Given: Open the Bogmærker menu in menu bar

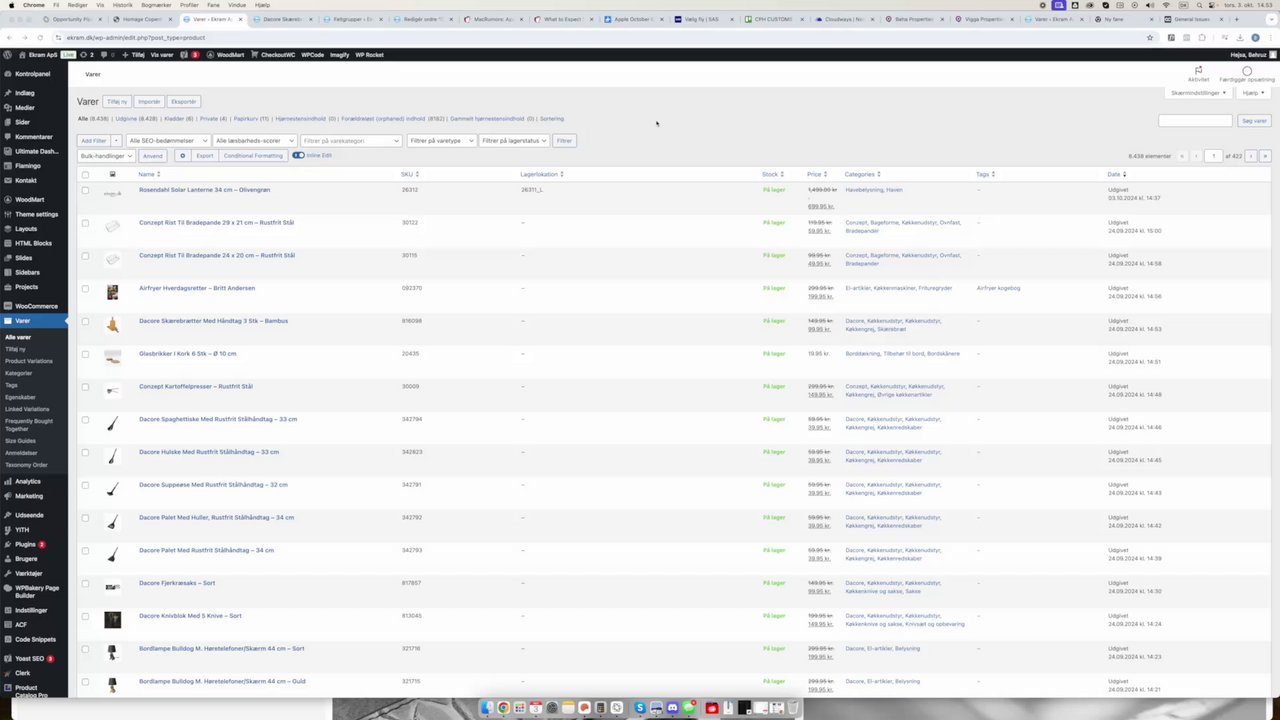Looking at the screenshot, I should click(x=156, y=5).
